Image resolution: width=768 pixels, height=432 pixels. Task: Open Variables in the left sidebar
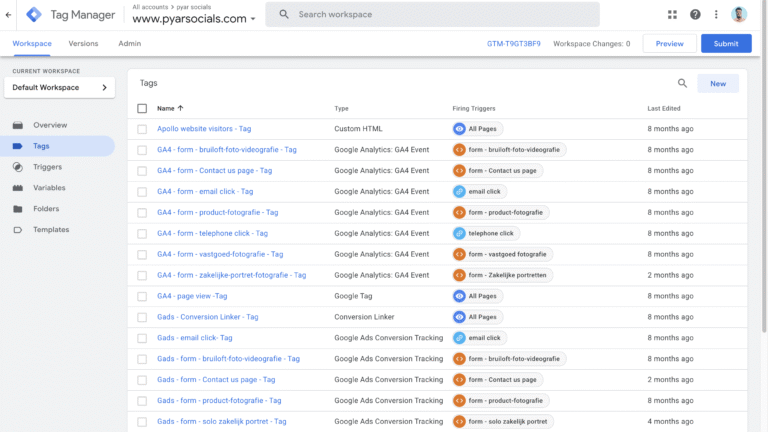coord(49,188)
